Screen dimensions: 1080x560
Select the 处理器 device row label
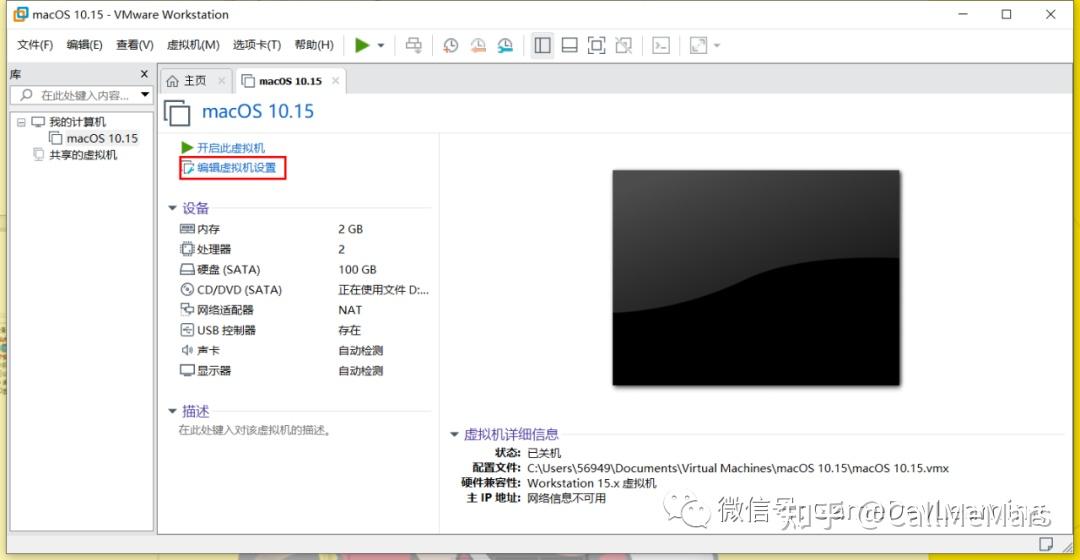point(214,249)
